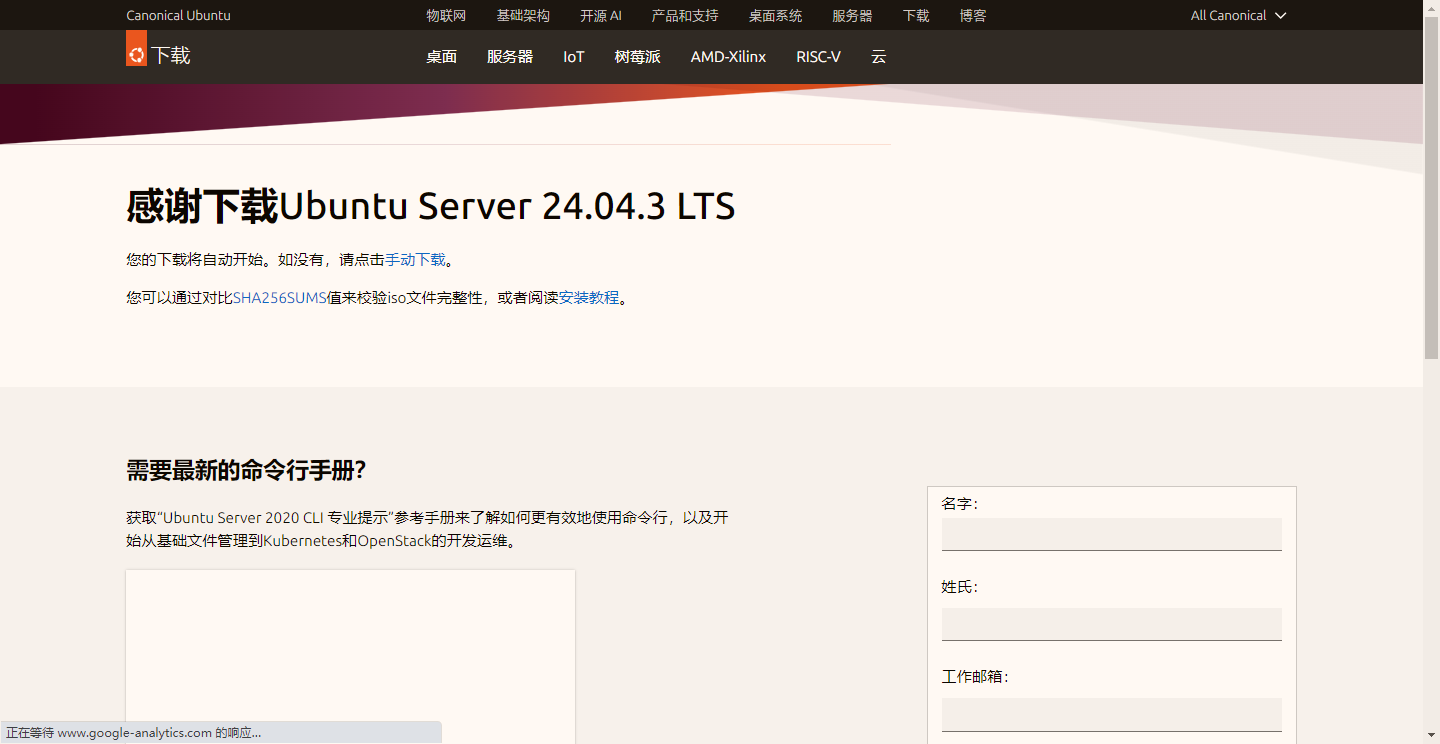Click the google-analytics status bar text
The width and height of the screenshot is (1440, 744).
pos(134,733)
